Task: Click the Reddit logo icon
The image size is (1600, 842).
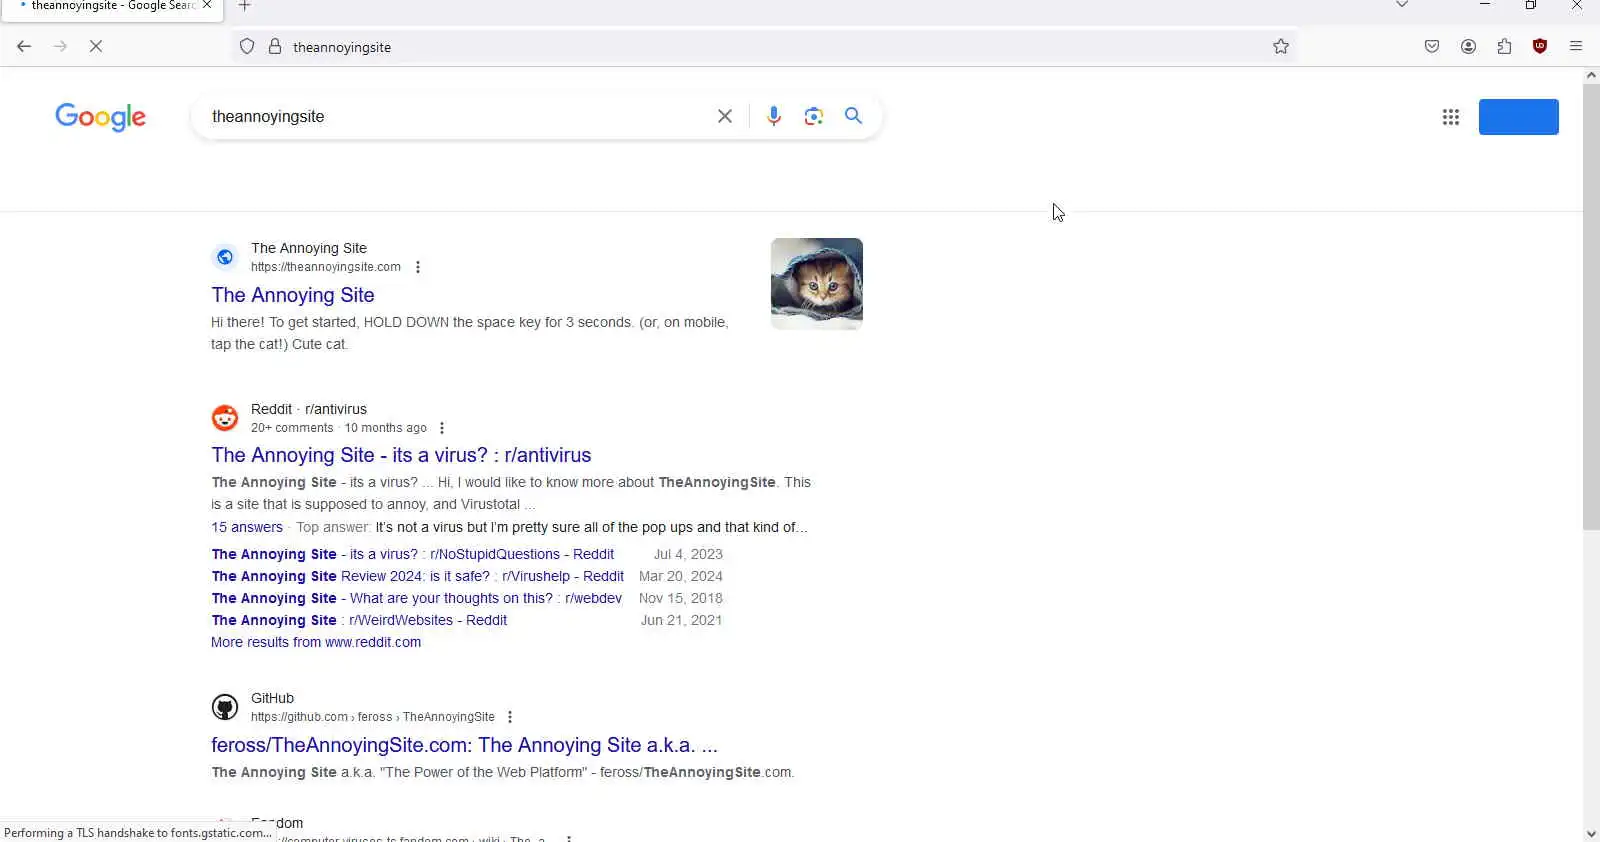Action: 225,418
